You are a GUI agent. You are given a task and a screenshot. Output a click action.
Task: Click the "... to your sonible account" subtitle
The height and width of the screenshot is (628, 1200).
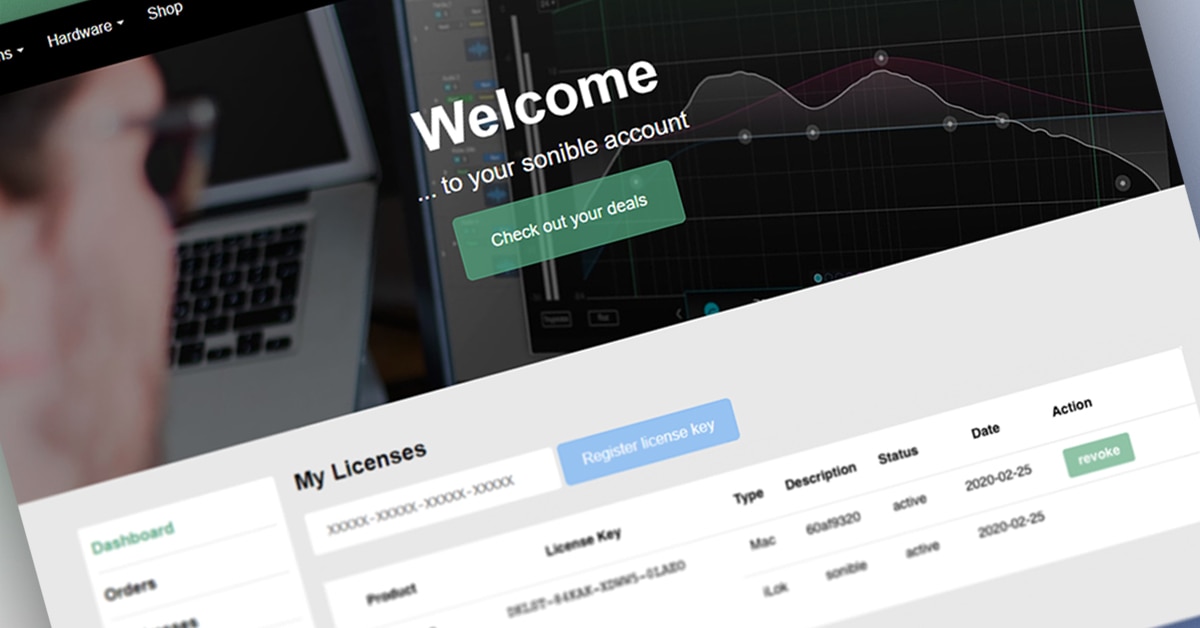[554, 155]
